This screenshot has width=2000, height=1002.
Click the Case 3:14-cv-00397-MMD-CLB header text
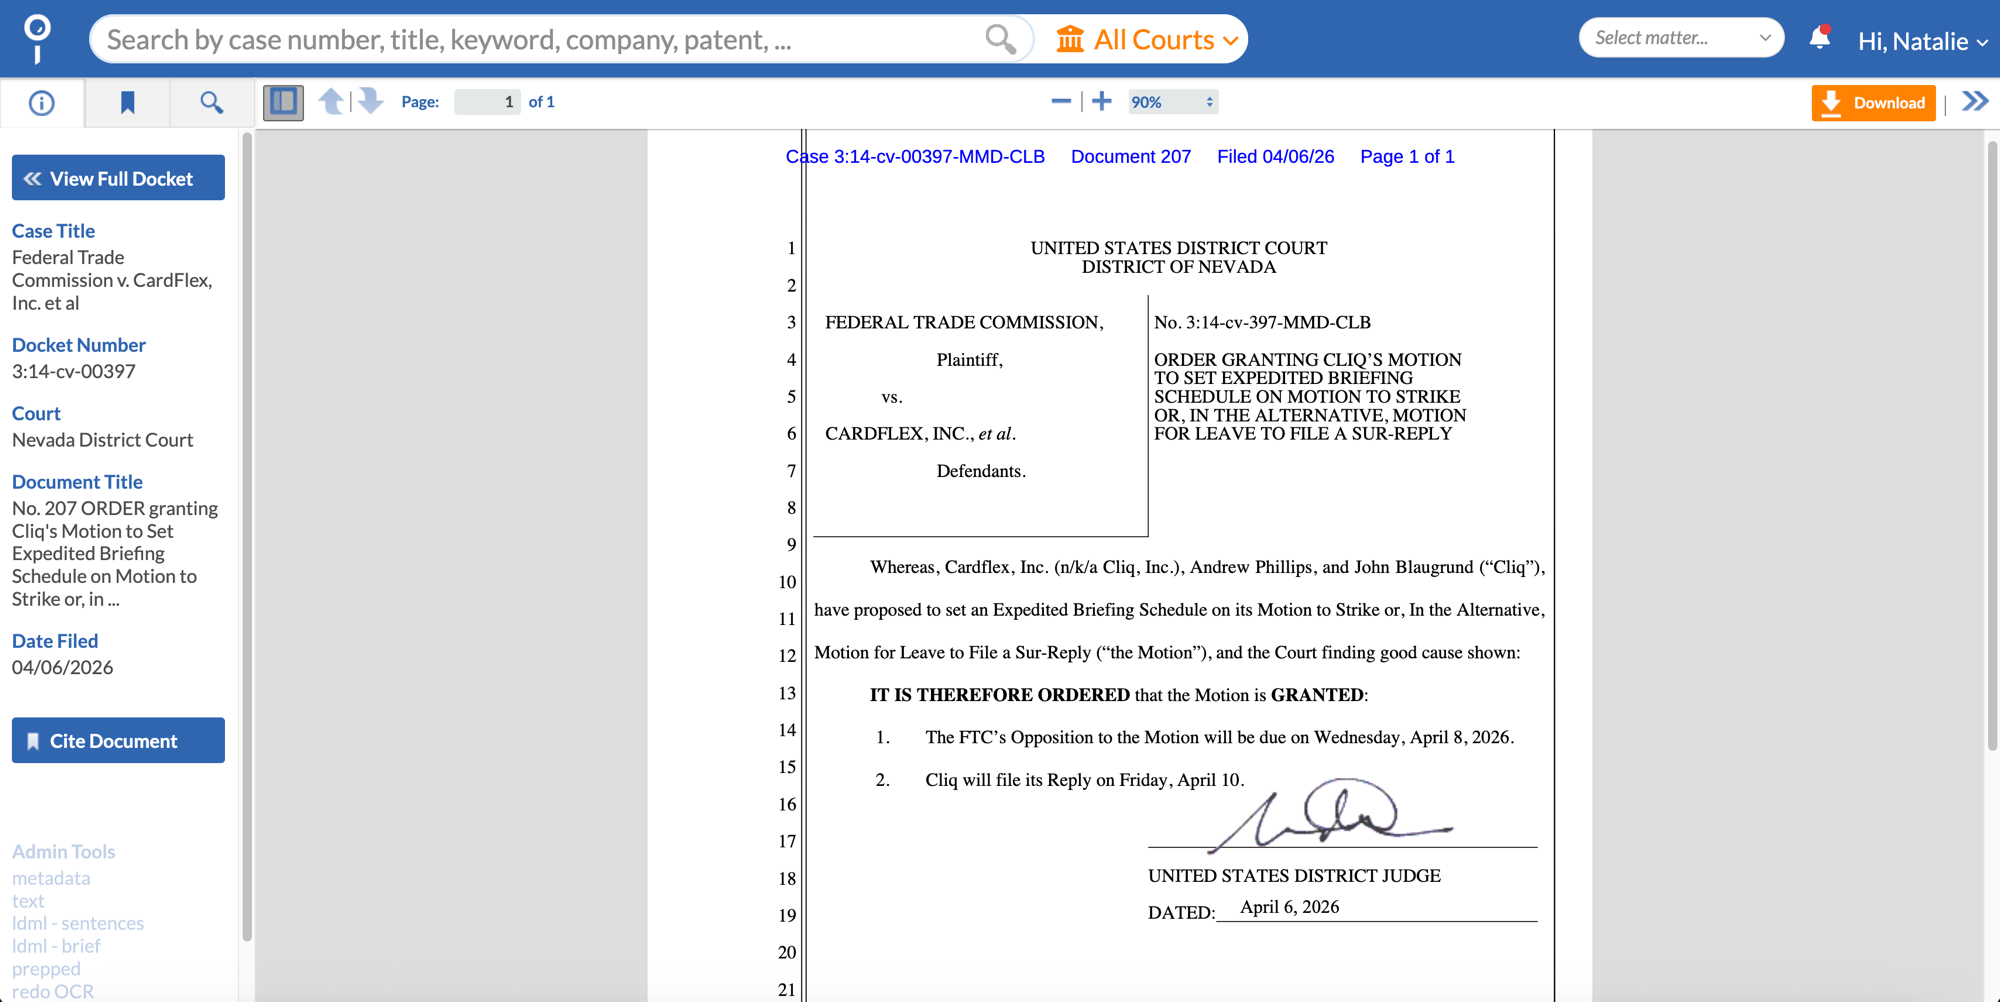pyautogui.click(x=915, y=157)
